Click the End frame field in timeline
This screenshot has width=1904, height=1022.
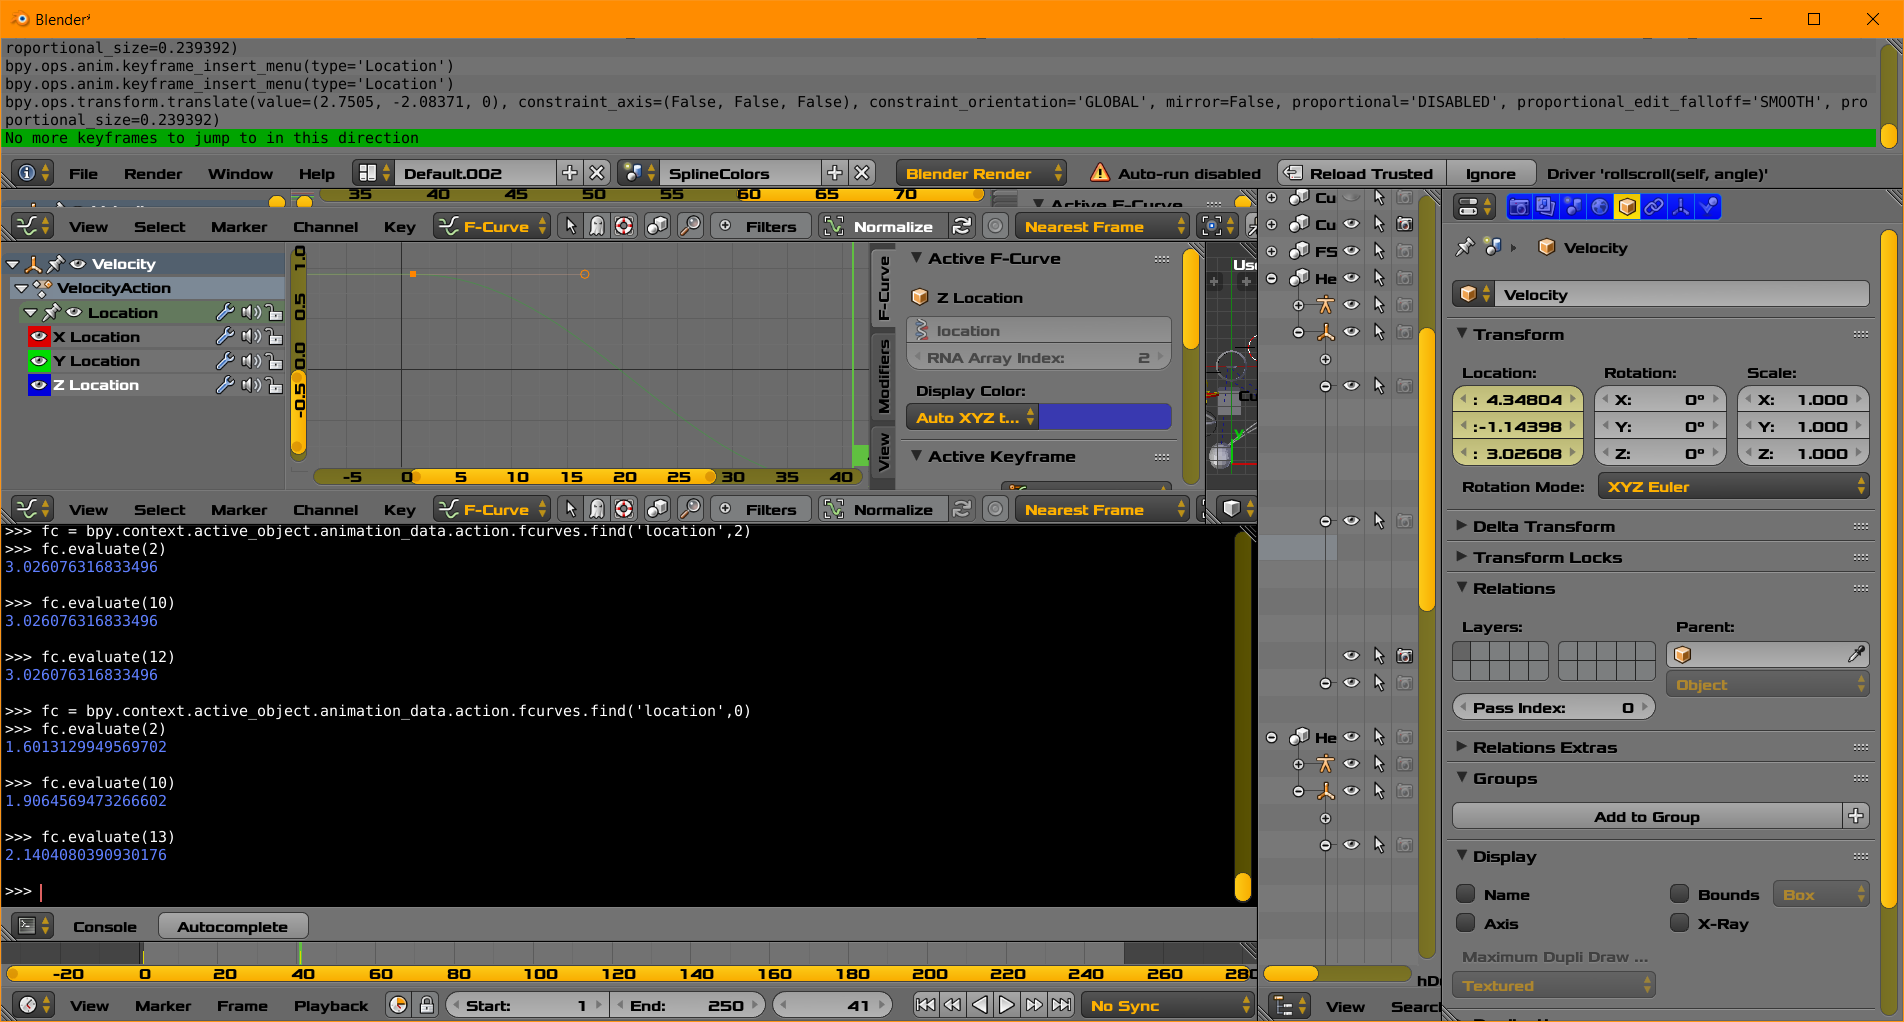tap(686, 1005)
